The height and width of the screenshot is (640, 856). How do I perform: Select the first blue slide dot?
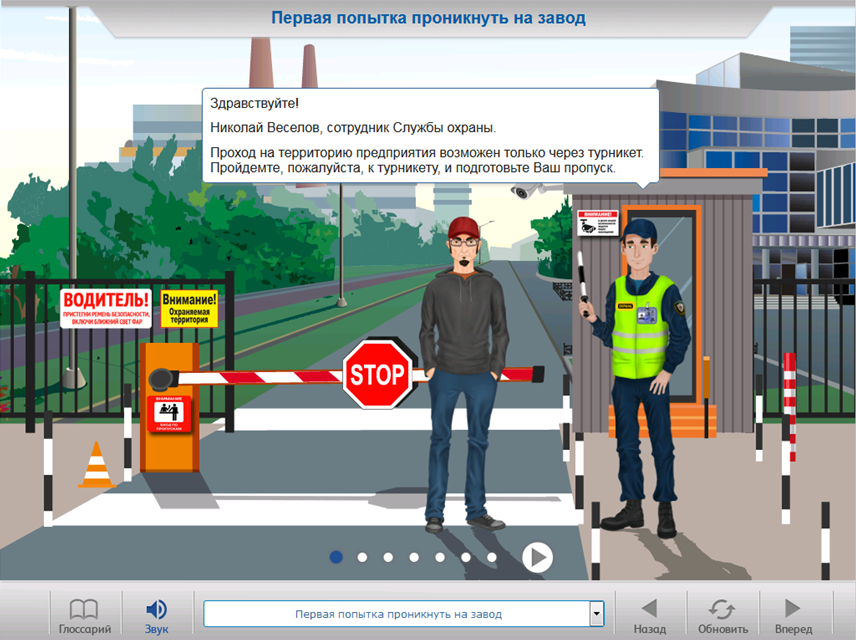[336, 557]
